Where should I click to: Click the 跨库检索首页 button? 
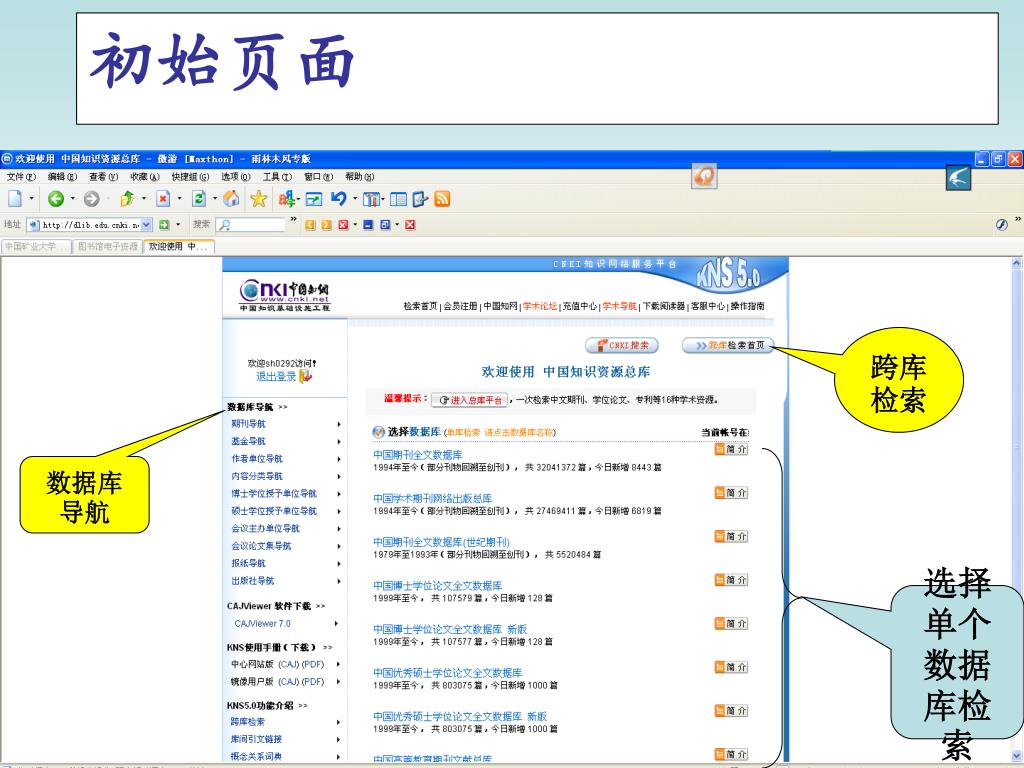pyautogui.click(x=728, y=345)
